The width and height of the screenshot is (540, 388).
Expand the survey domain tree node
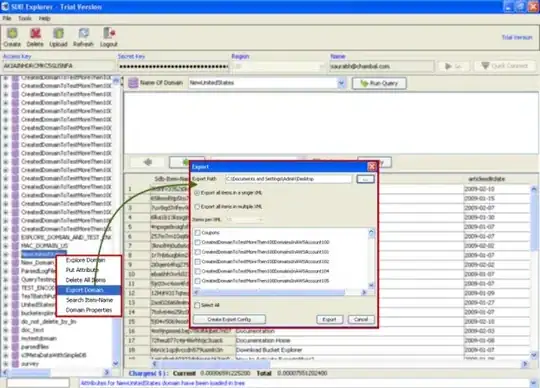pyautogui.click(x=6, y=364)
